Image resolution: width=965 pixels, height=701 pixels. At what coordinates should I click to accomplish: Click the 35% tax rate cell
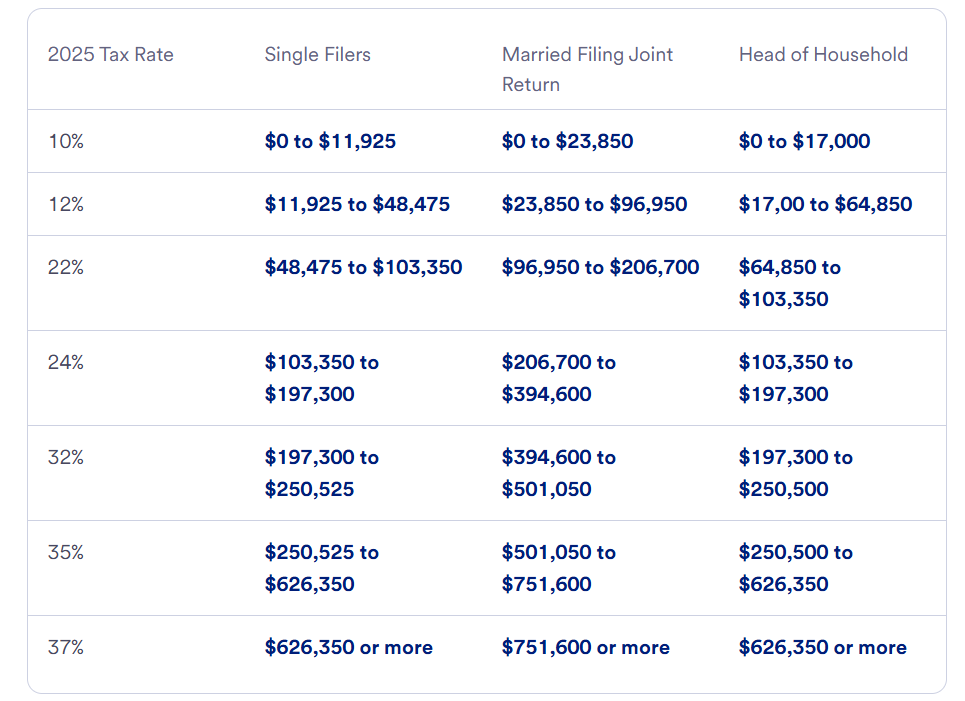tap(66, 552)
